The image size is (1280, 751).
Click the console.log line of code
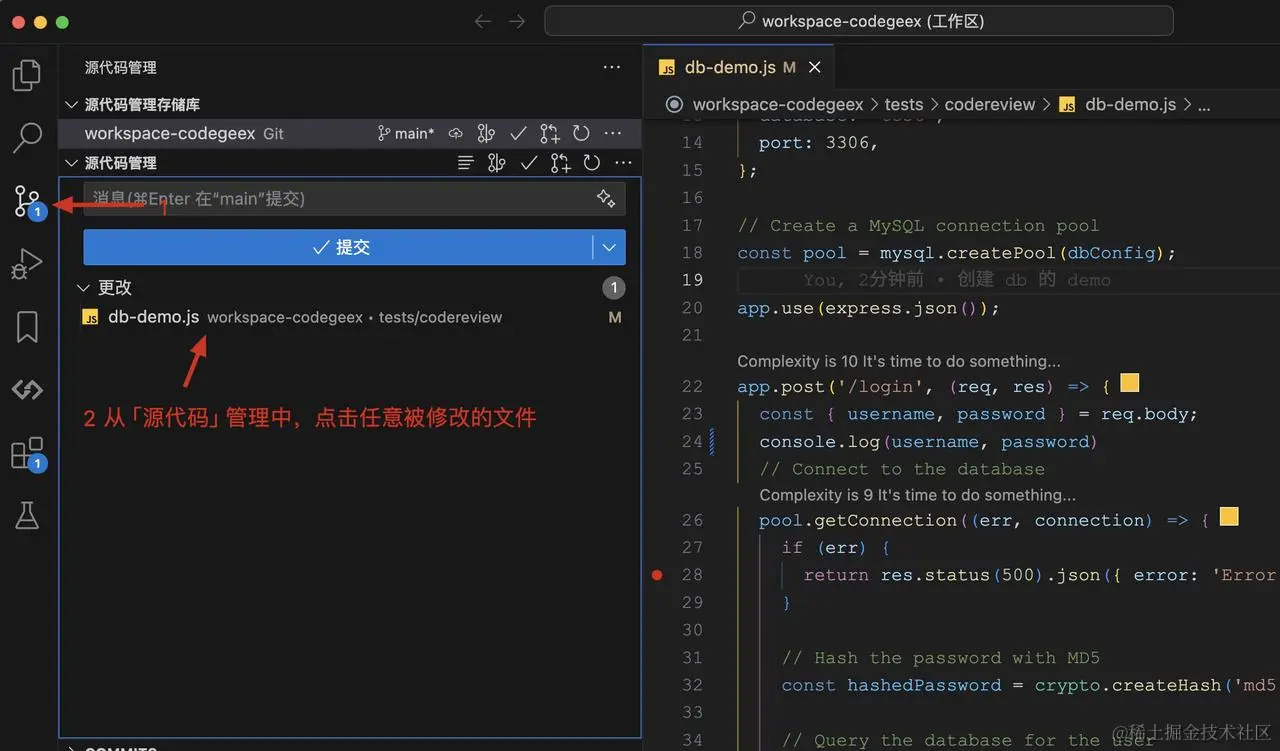pyautogui.click(x=928, y=442)
